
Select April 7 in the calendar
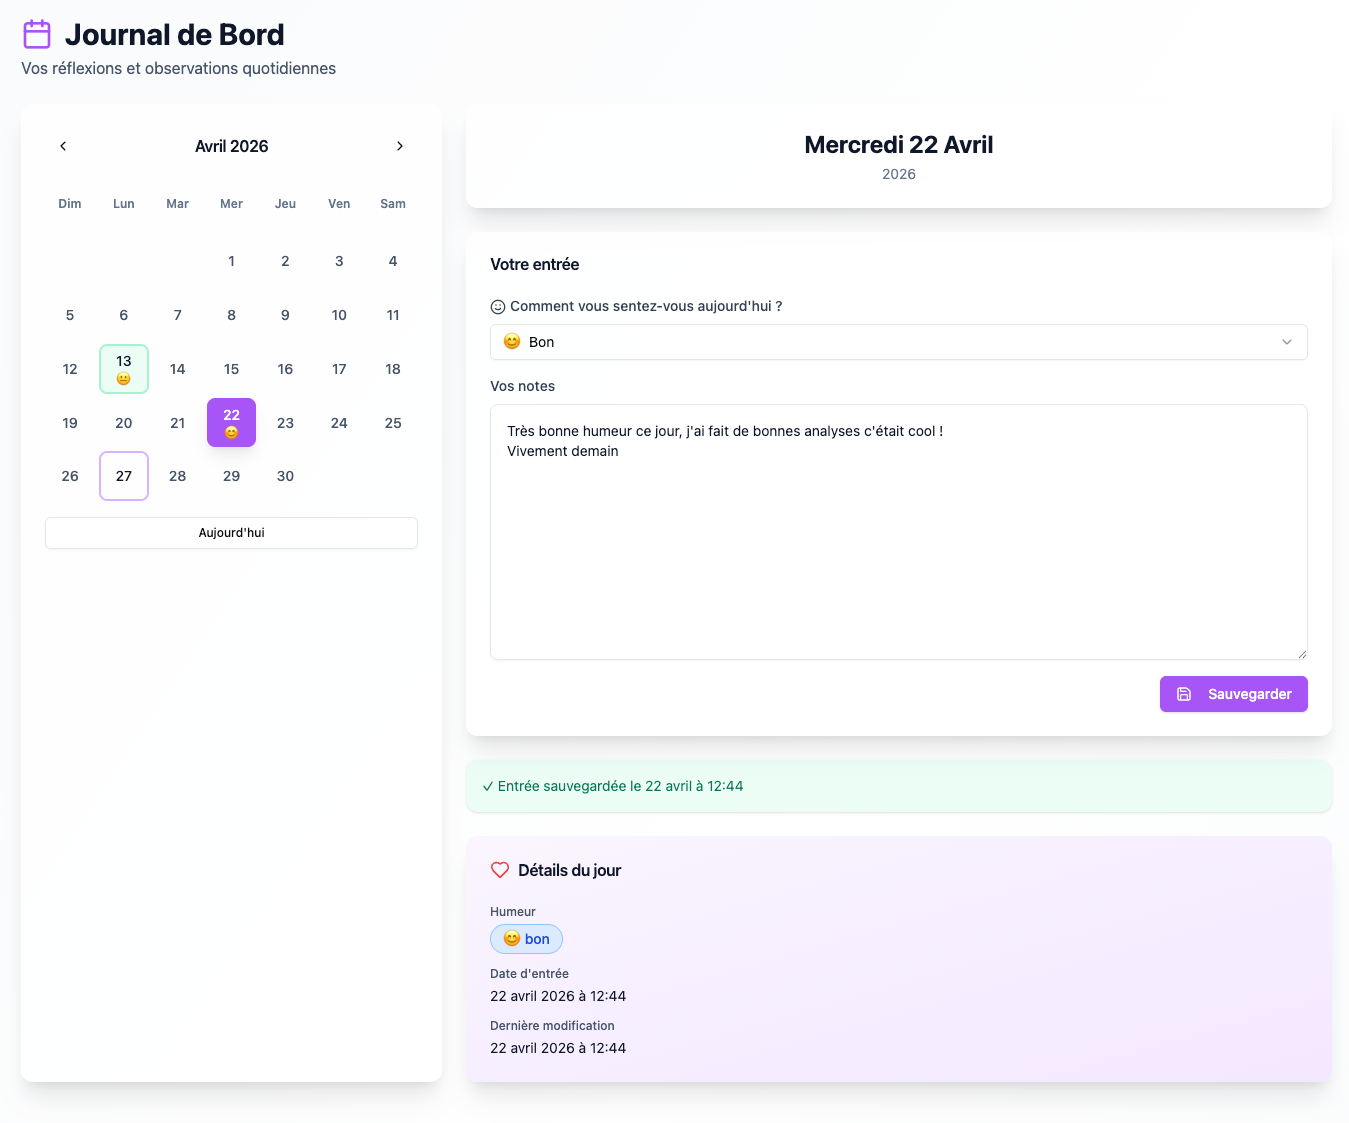coord(178,315)
